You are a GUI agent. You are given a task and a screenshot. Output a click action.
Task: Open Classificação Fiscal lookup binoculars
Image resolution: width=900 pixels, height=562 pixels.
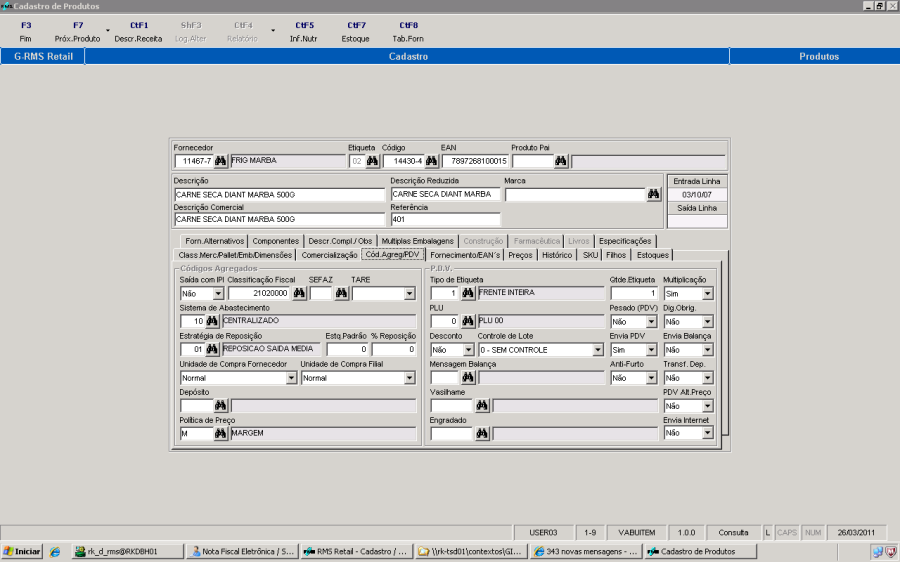point(299,294)
